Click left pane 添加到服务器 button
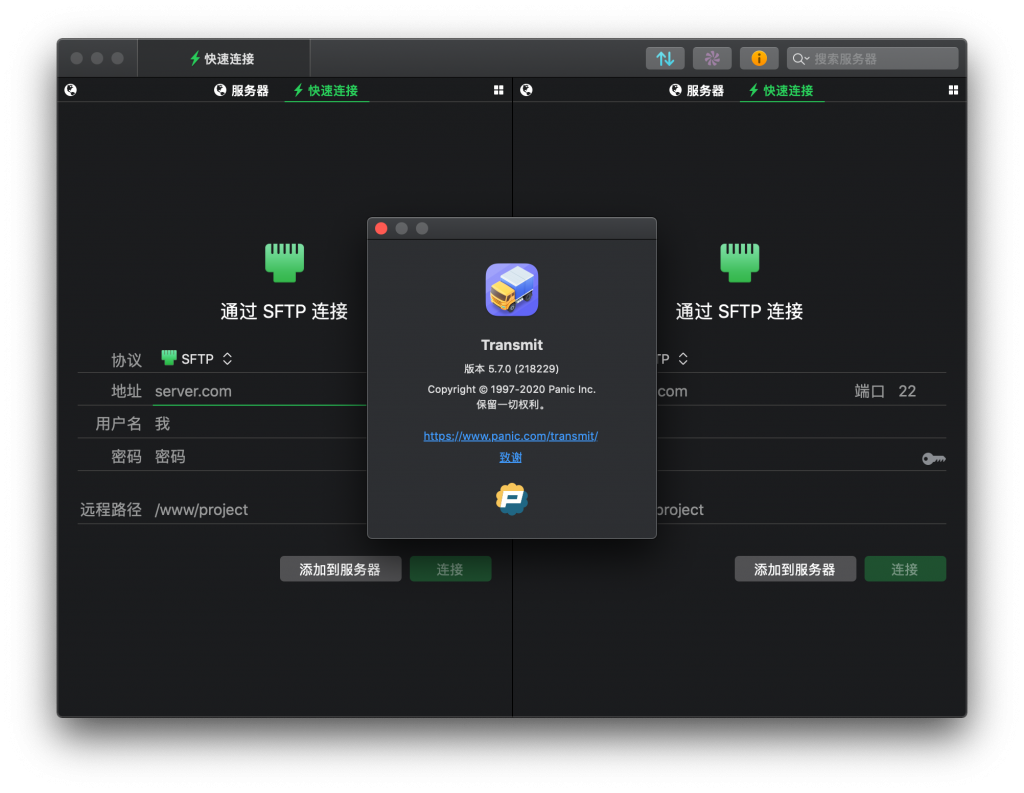Image resolution: width=1024 pixels, height=793 pixels. [x=340, y=569]
